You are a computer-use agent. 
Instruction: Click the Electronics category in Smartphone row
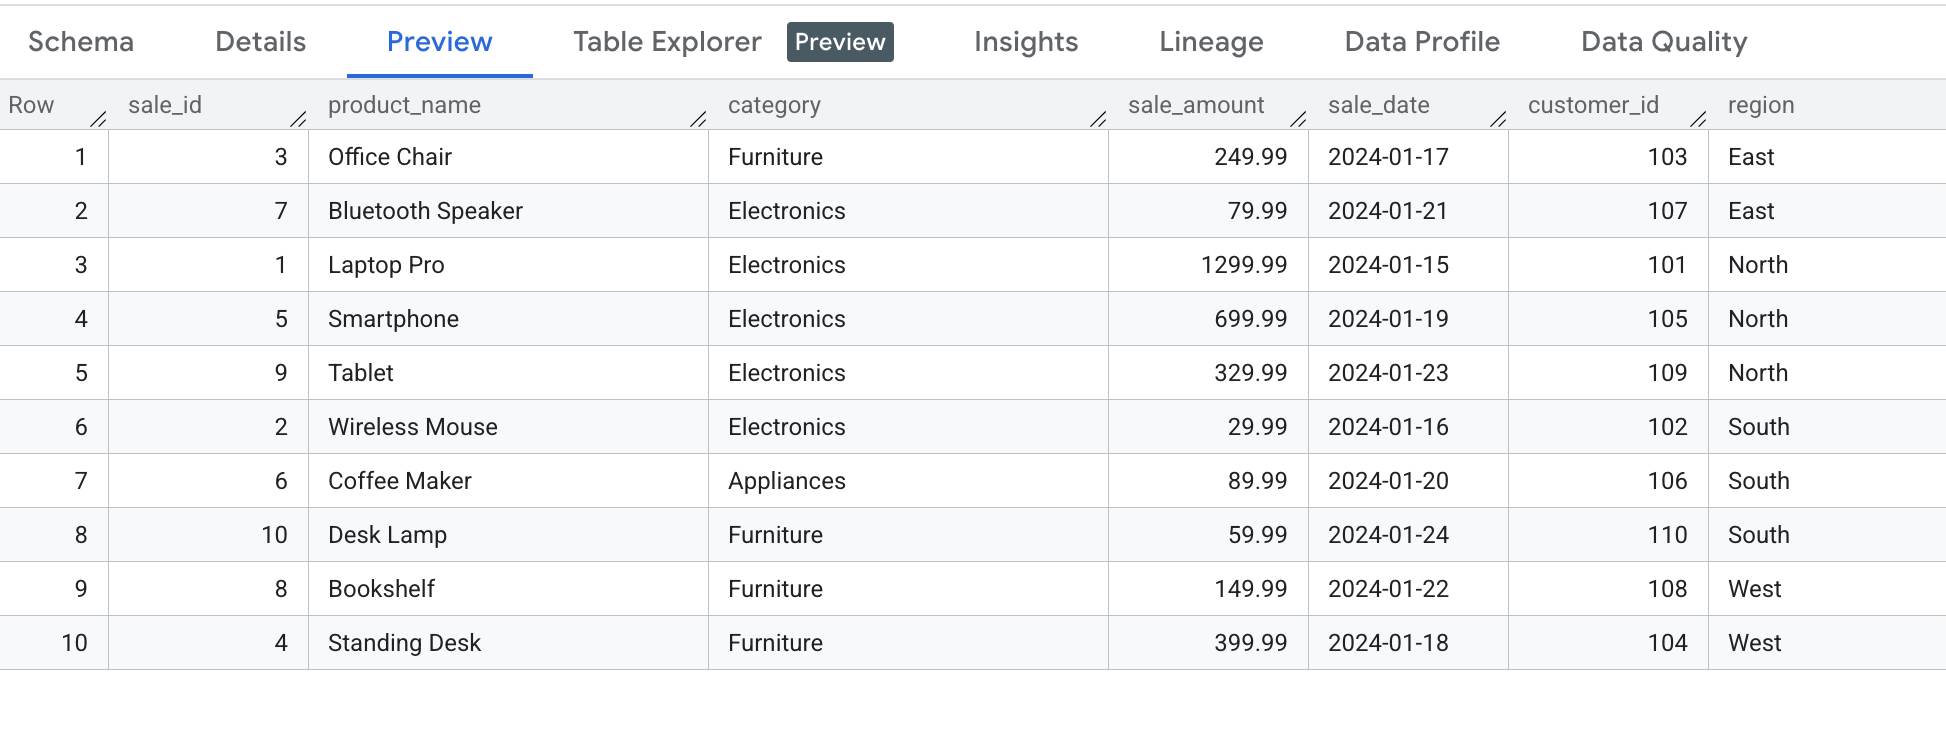coord(786,319)
